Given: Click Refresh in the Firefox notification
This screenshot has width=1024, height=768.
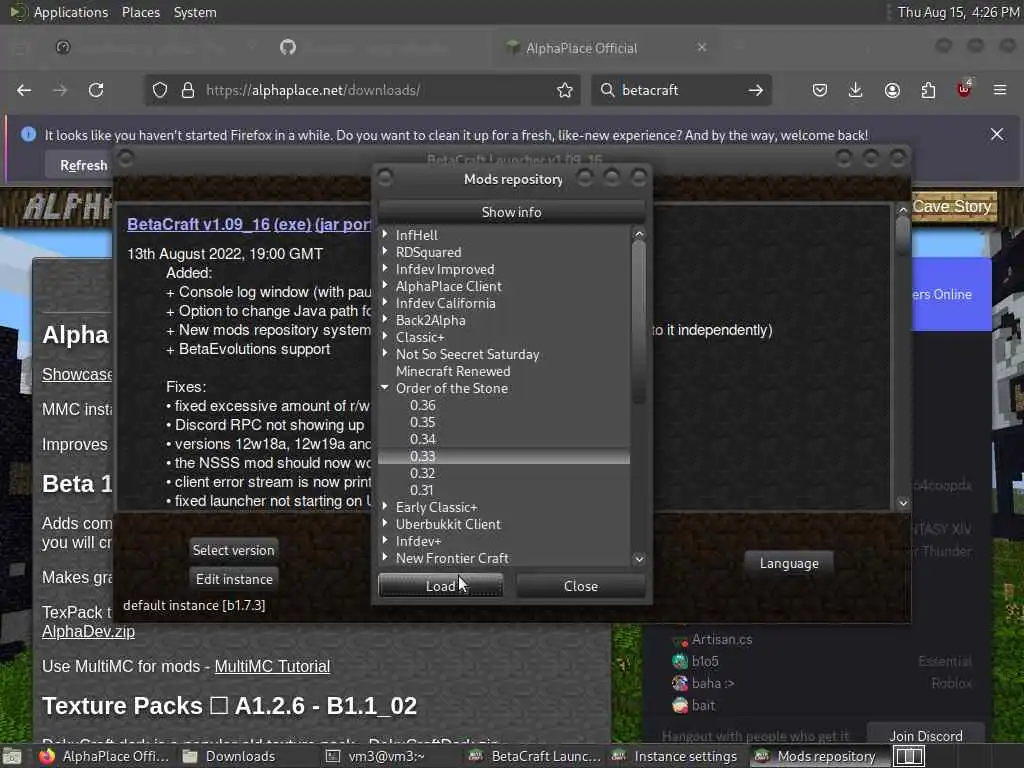Looking at the screenshot, I should (84, 165).
